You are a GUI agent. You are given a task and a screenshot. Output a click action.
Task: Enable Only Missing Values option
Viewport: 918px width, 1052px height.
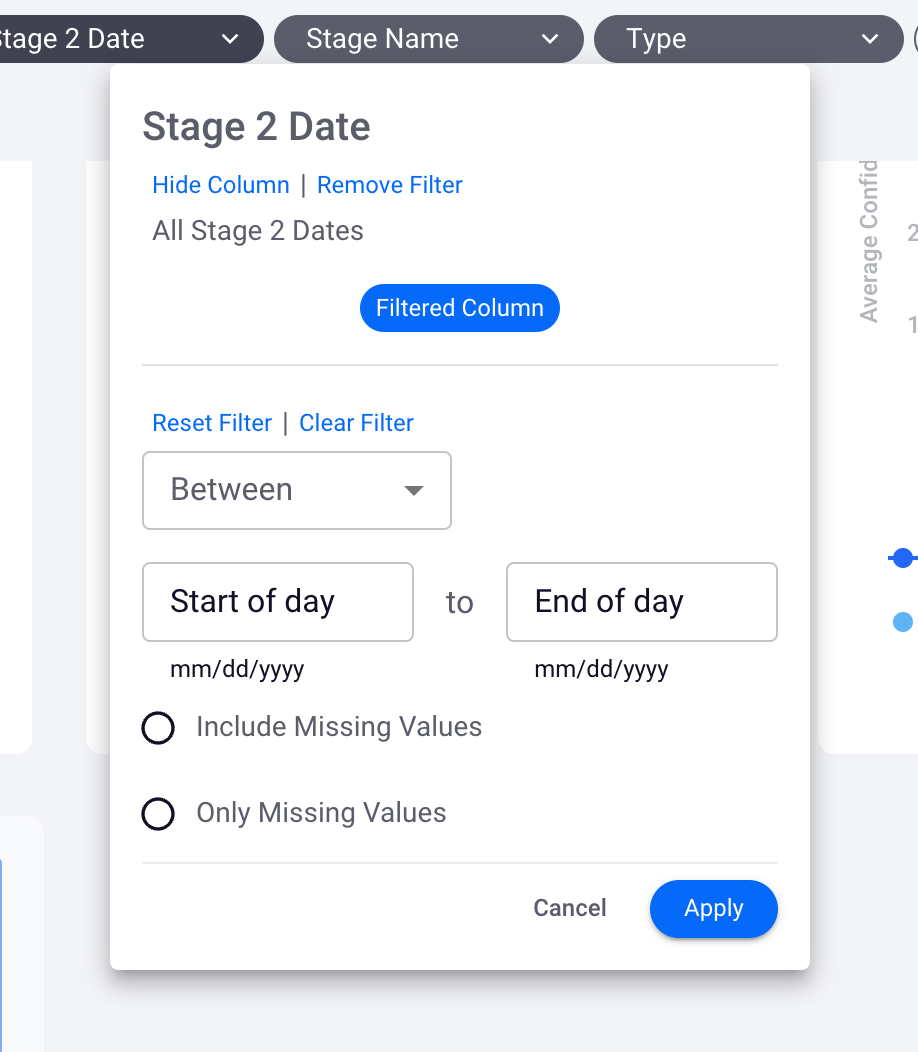(158, 814)
